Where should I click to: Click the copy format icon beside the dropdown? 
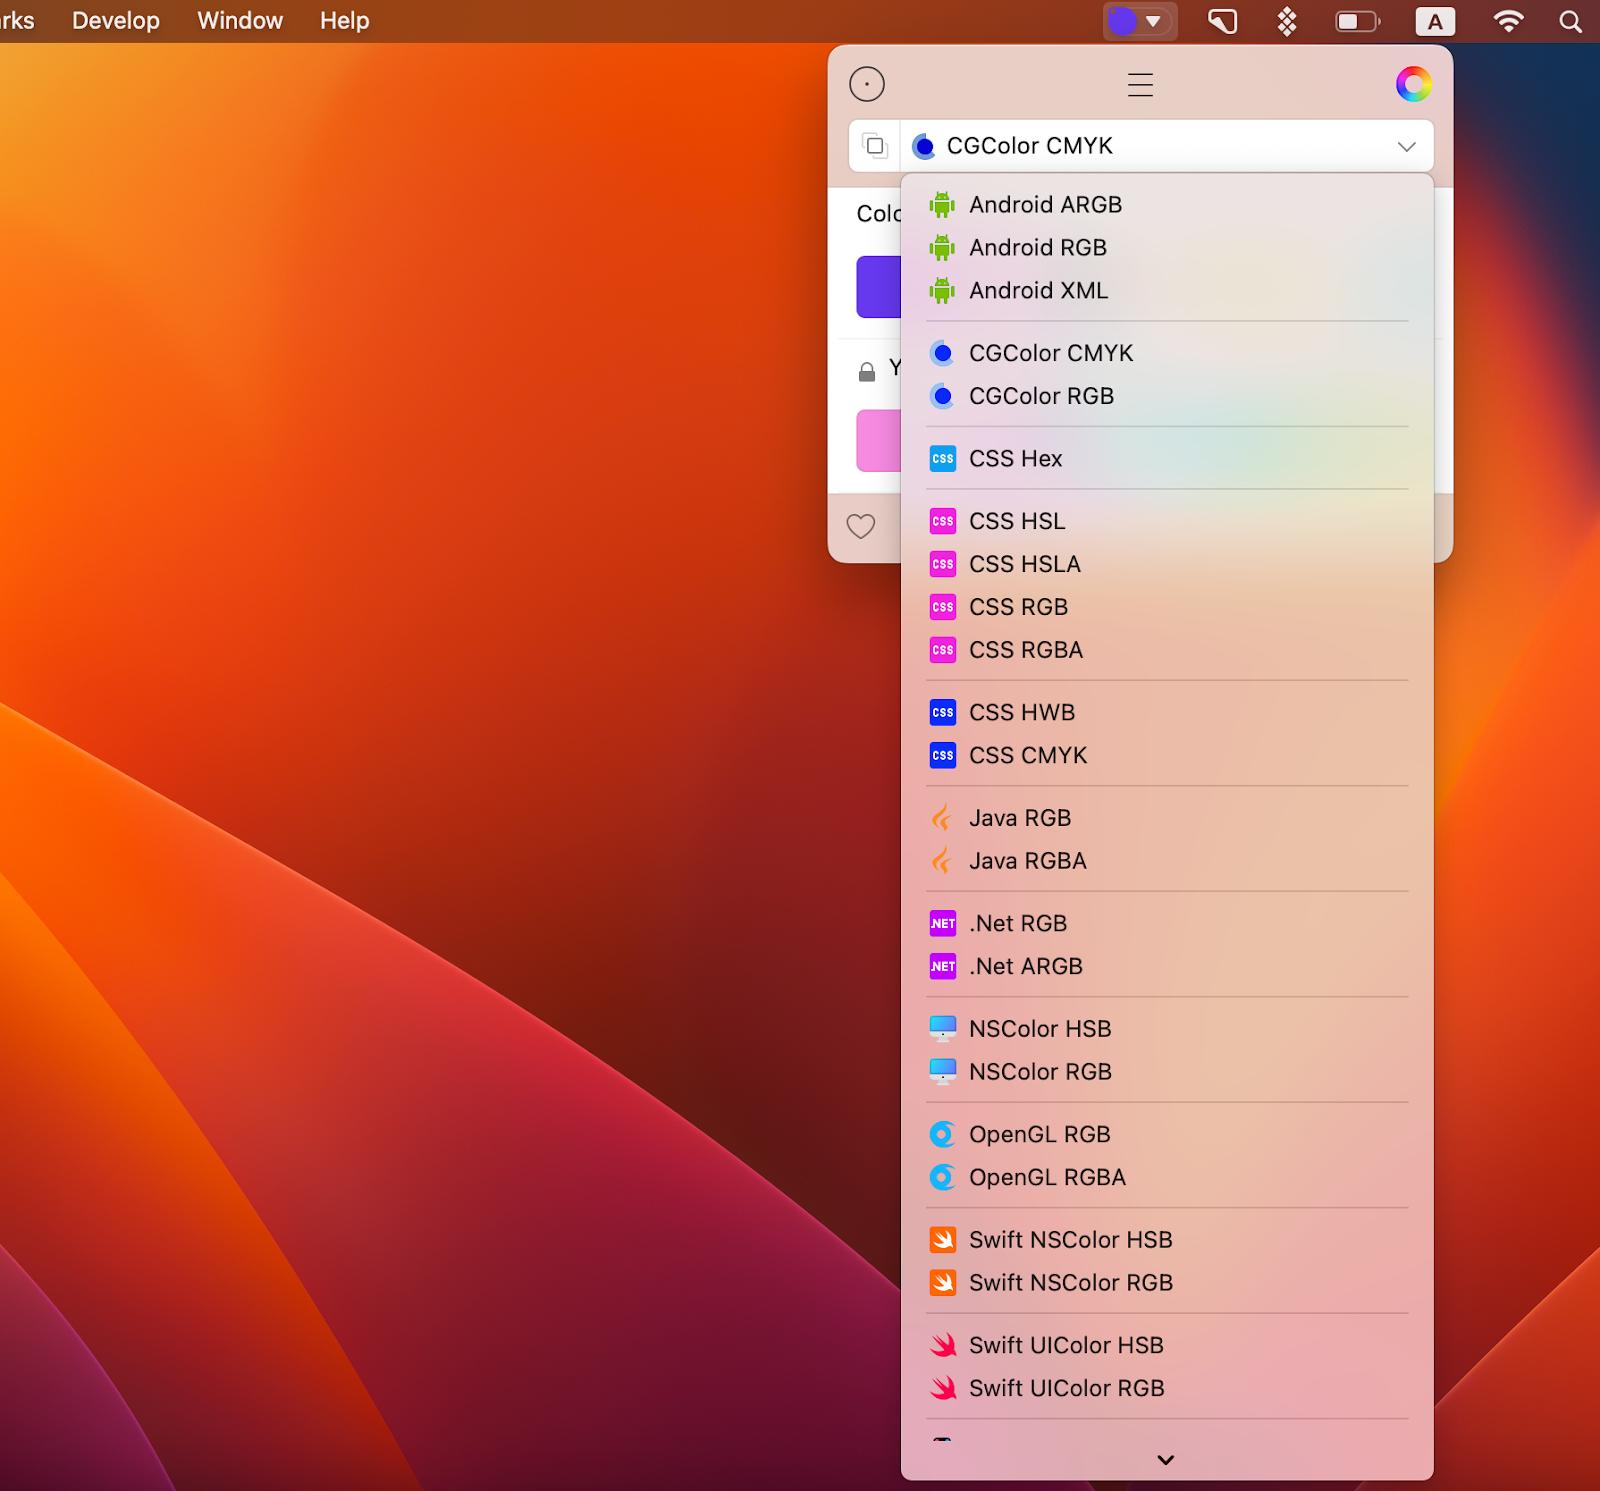point(874,145)
